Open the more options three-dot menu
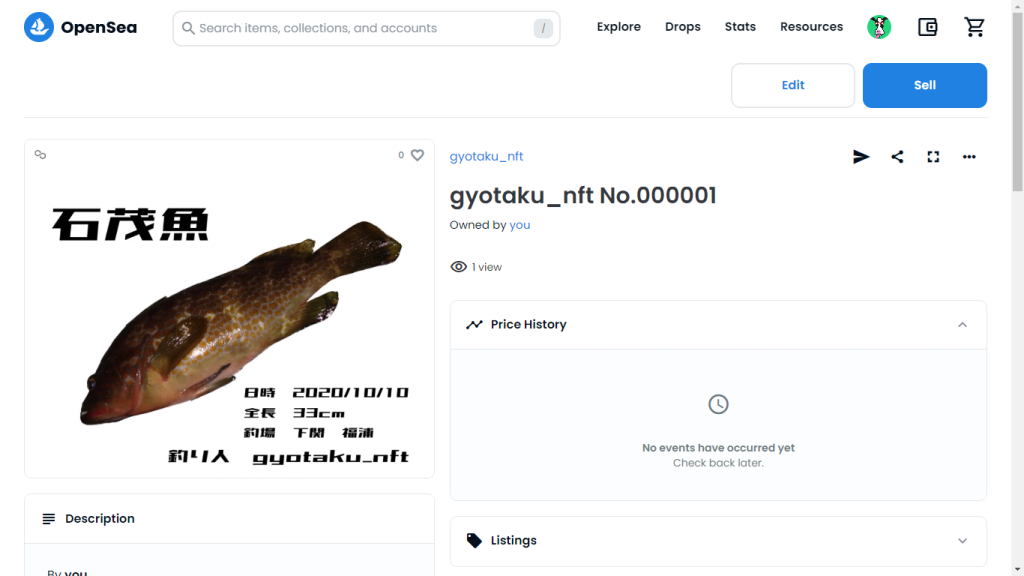The width and height of the screenshot is (1024, 576). pos(969,157)
